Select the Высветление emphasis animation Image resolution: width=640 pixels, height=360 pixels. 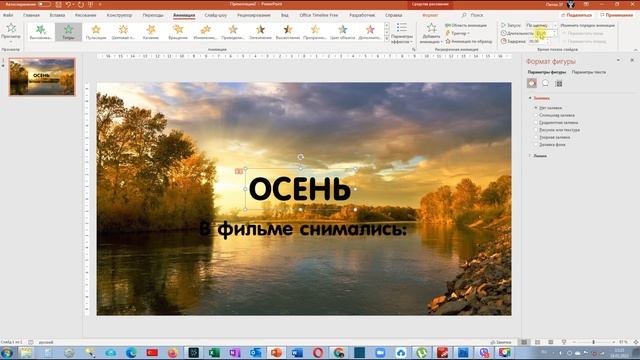[x=288, y=32]
